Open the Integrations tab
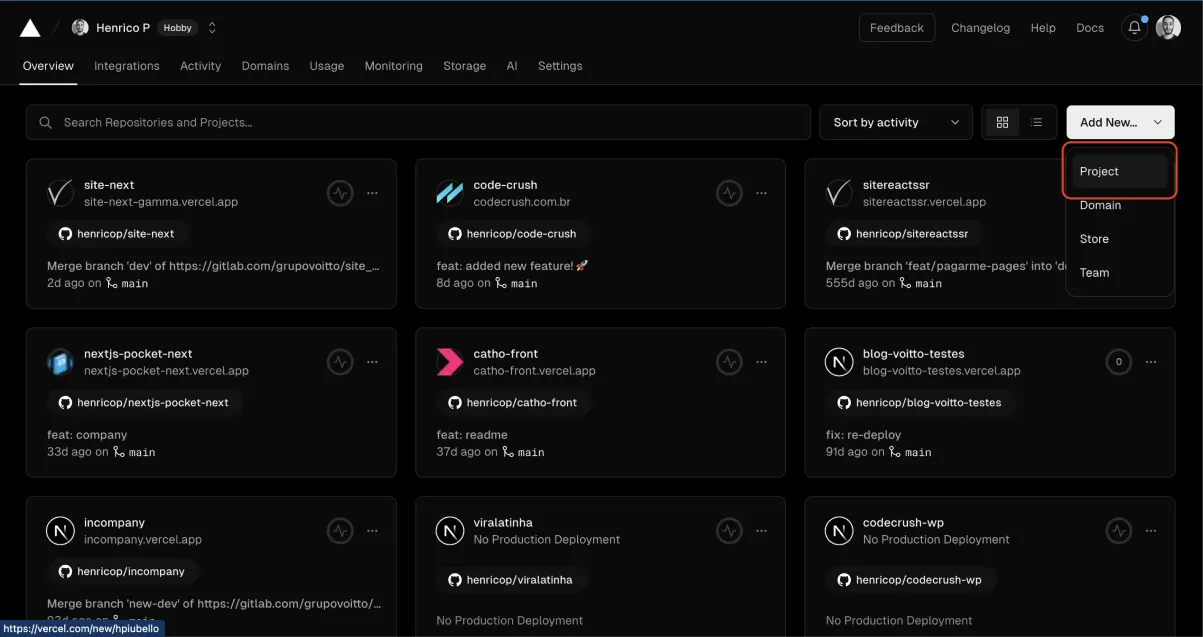1203x637 pixels. (127, 66)
